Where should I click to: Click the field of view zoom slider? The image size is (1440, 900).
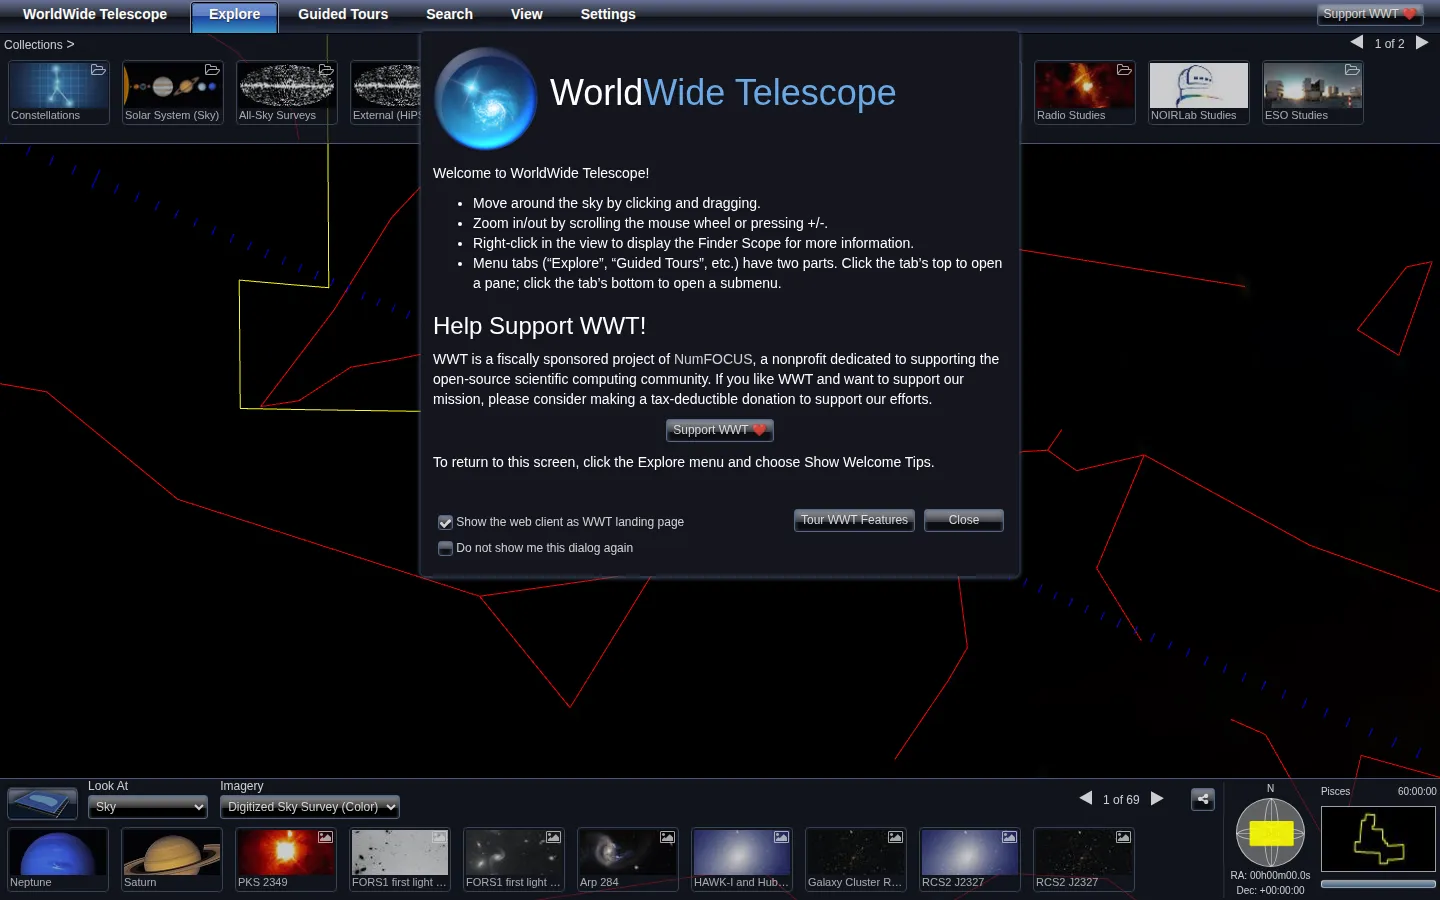[x=1378, y=884]
